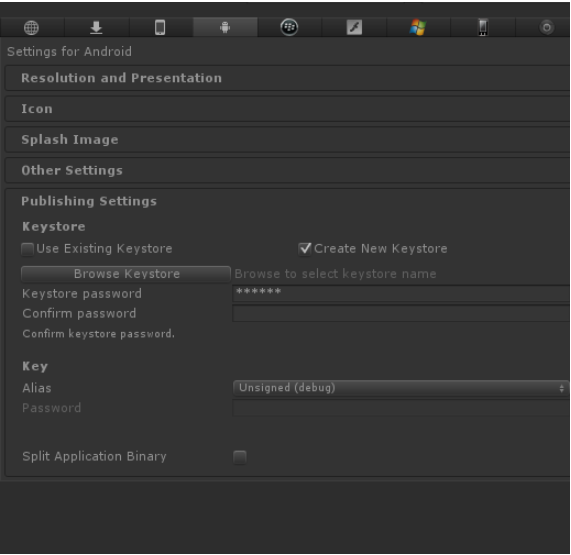Click the 'Split Application Binary' label
Viewport: 571px width, 555px height.
coord(94,457)
